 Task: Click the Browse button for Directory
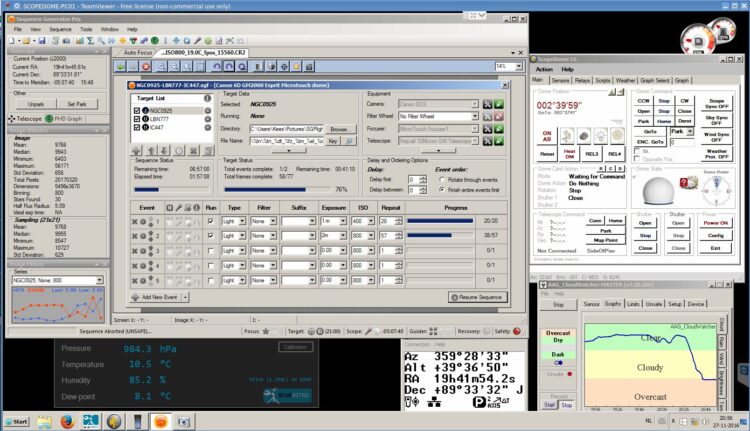(x=339, y=129)
